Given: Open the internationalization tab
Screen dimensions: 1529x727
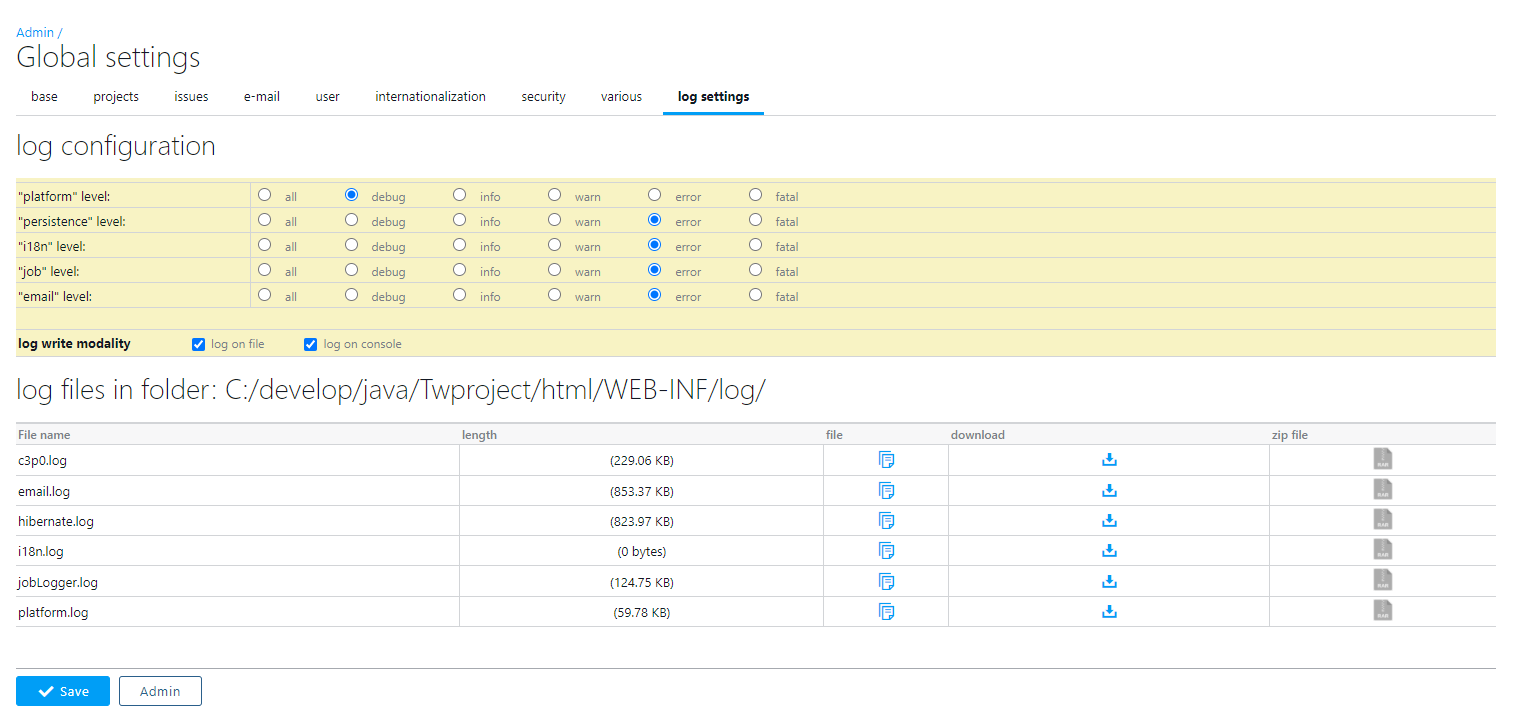Looking at the screenshot, I should click(x=430, y=97).
